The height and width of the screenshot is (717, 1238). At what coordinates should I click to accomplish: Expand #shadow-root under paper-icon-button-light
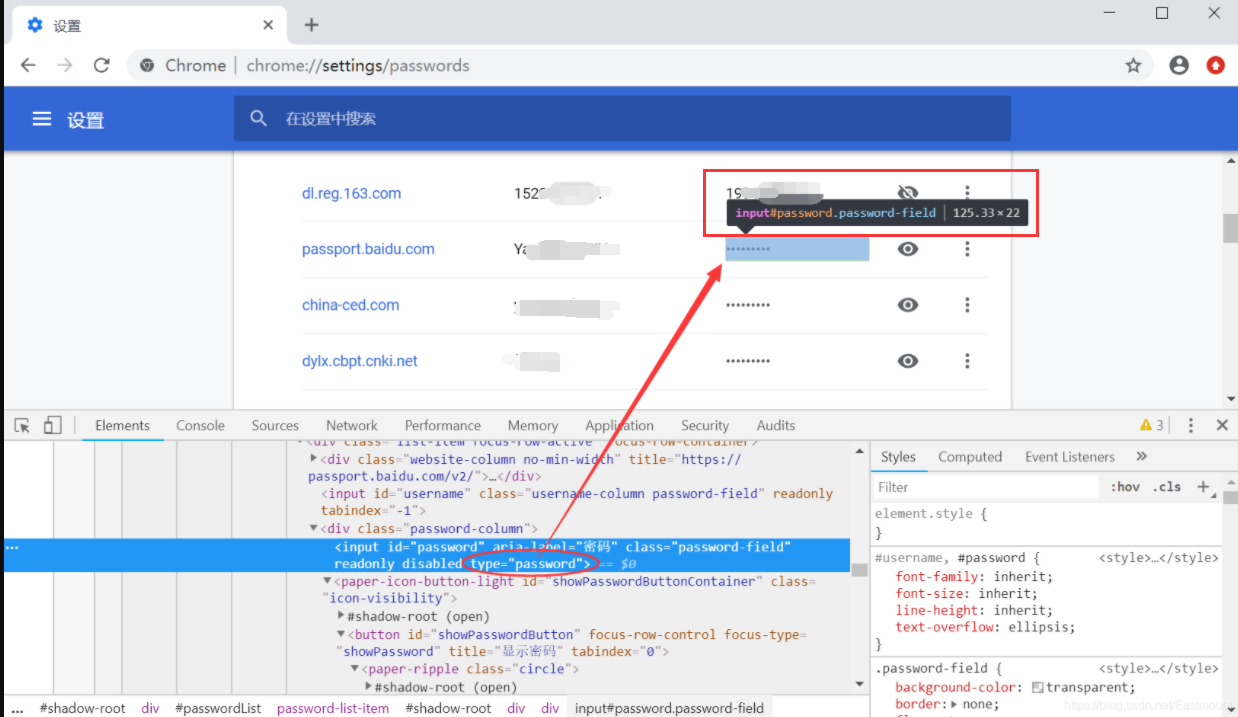click(x=341, y=616)
